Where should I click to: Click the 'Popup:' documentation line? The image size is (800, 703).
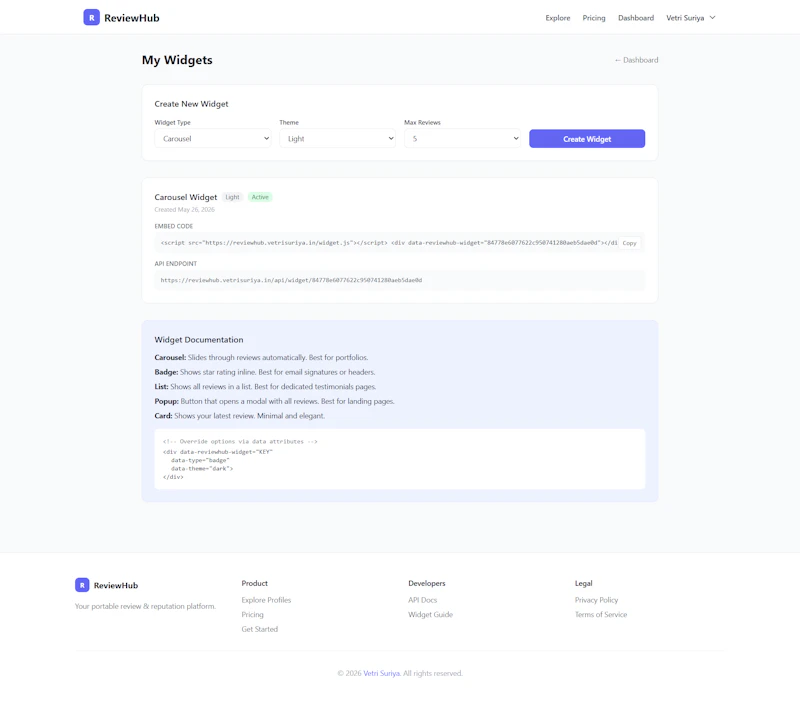tap(274, 401)
